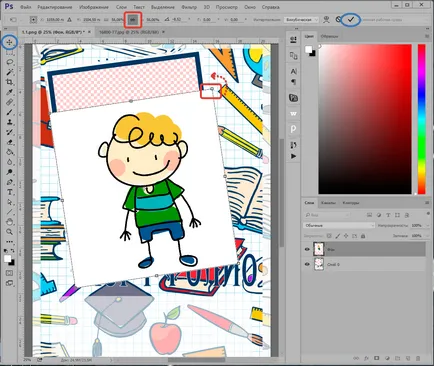The height and width of the screenshot is (366, 434).
Task: Select the Eyedropper tool
Action: 9,92
